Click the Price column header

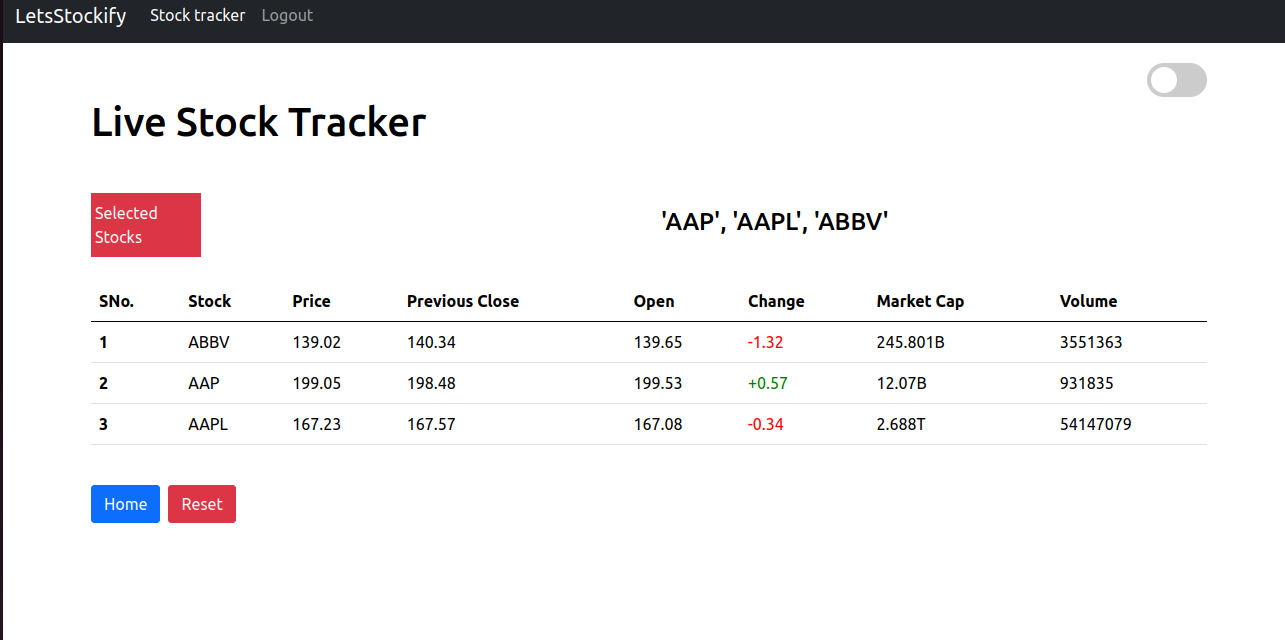(311, 301)
